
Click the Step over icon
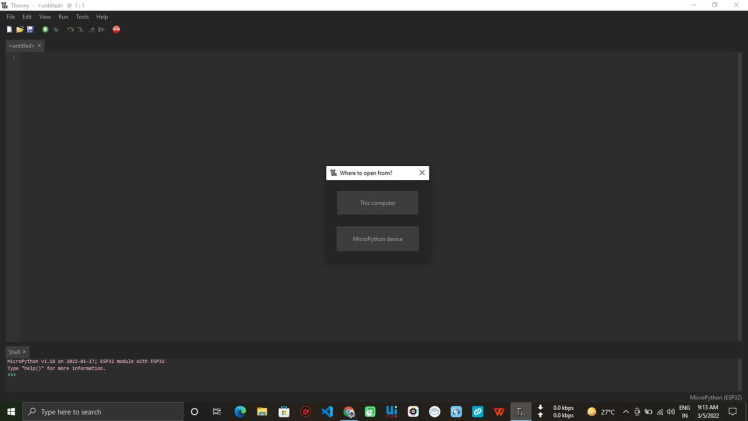point(71,30)
